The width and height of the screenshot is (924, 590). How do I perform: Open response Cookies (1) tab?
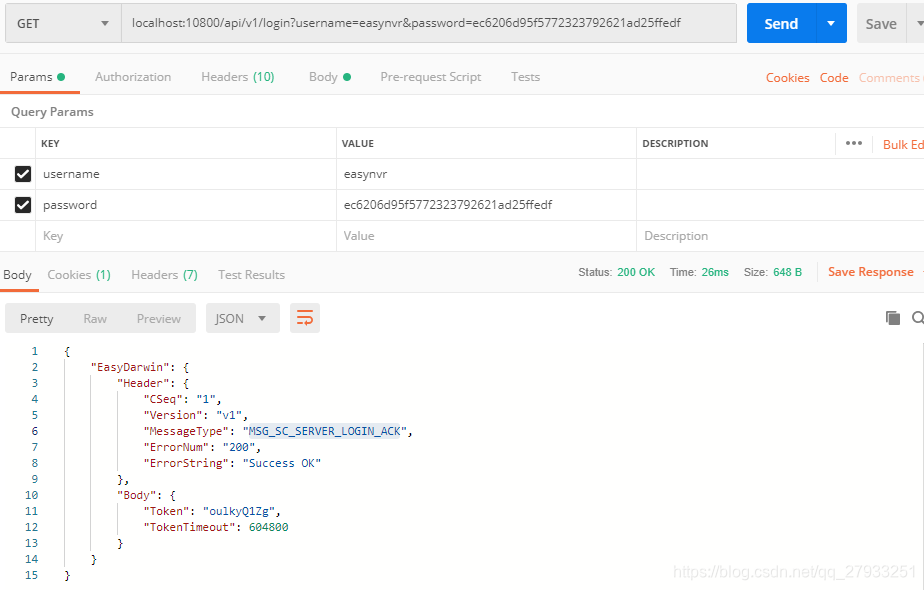79,275
